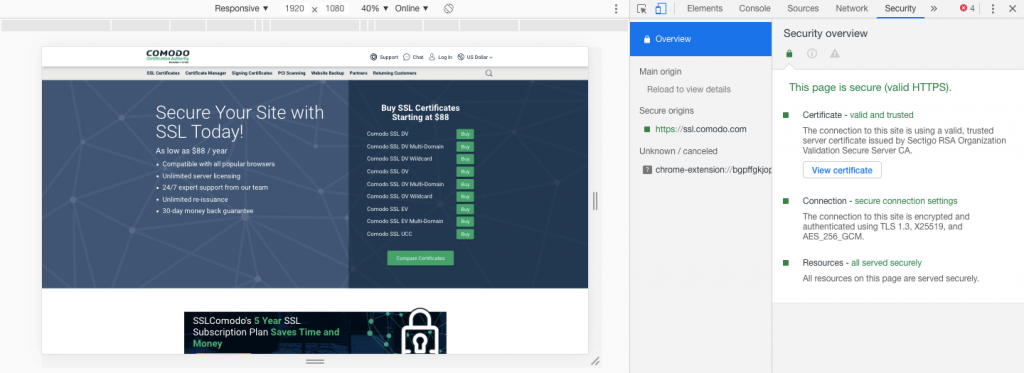Click the globe icon beside US Dollar
This screenshot has height=373, width=1024.
461,57
